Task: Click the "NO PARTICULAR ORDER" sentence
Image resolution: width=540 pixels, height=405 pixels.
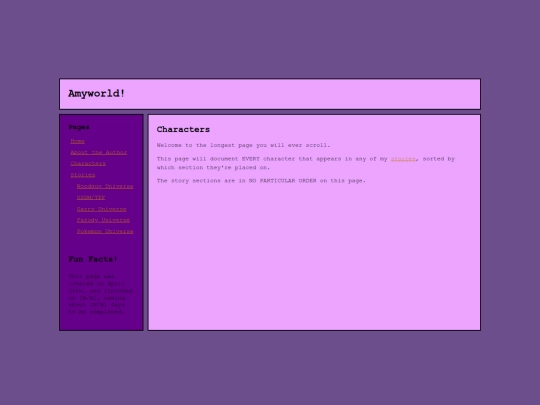Action: (261, 180)
